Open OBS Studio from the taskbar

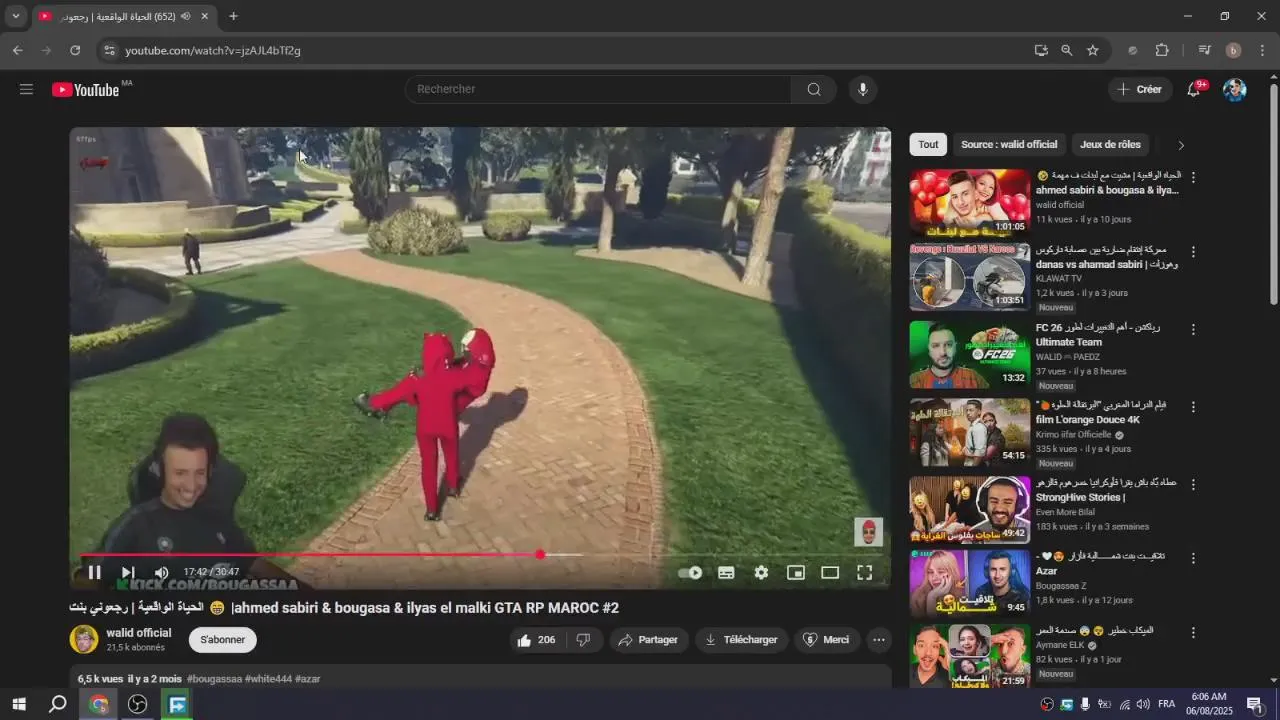[x=138, y=704]
